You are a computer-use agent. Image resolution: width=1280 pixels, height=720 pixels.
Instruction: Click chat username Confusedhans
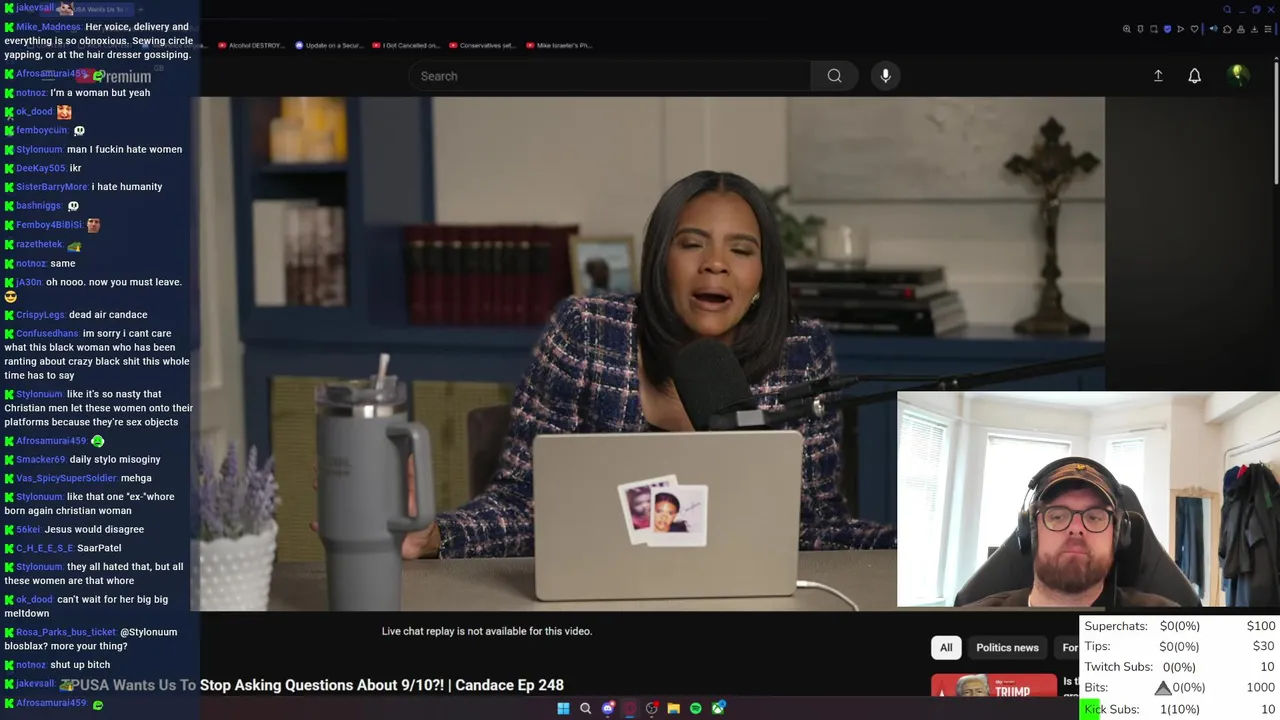(x=47, y=334)
